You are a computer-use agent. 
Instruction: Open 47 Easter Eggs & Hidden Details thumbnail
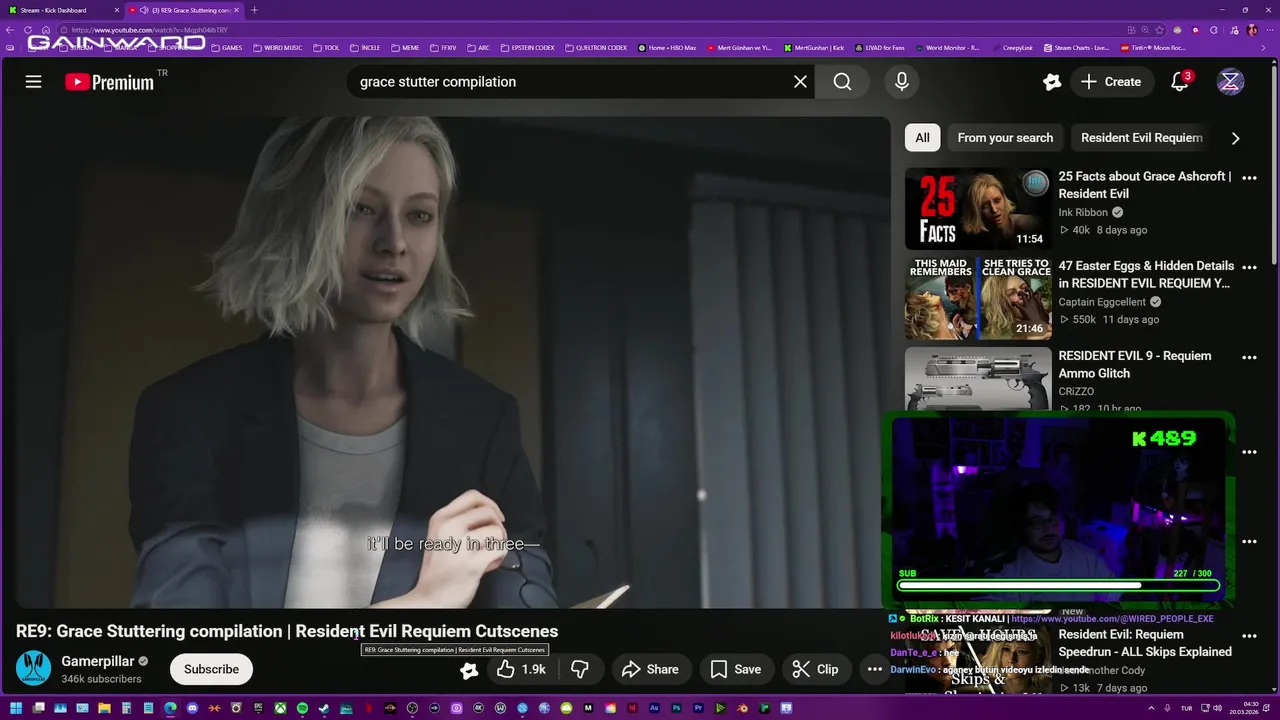(x=978, y=298)
